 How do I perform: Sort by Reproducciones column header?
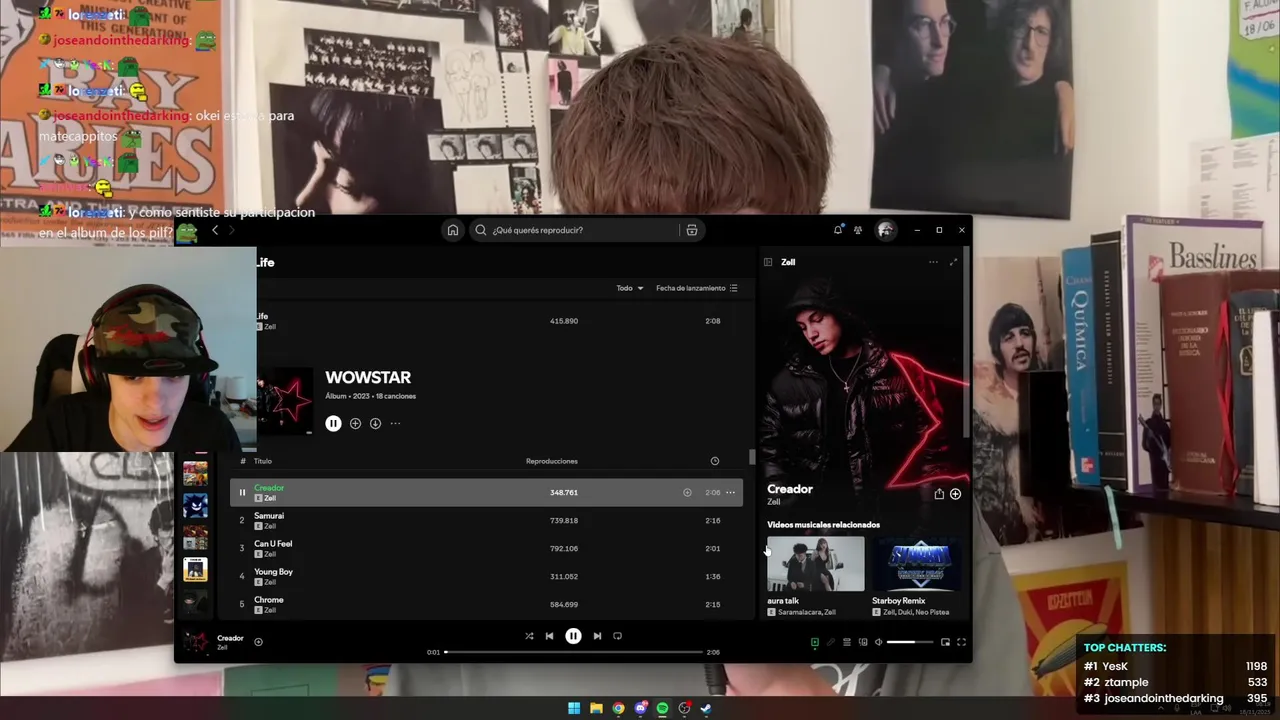point(552,461)
